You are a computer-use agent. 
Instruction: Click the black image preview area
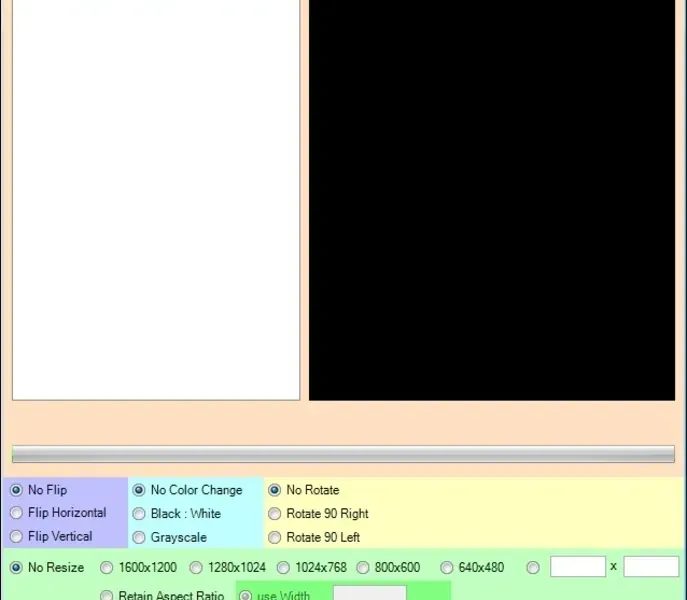(x=492, y=200)
